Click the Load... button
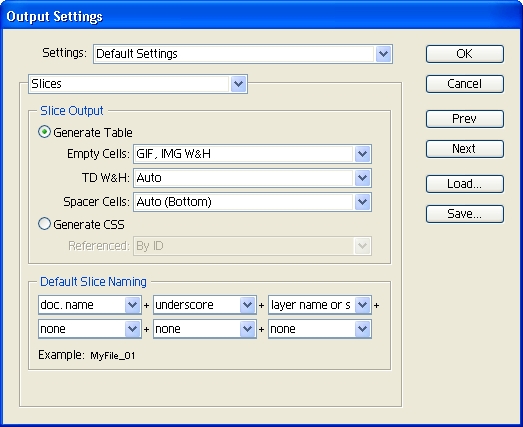Screen dimensions: 523x427 (465, 184)
